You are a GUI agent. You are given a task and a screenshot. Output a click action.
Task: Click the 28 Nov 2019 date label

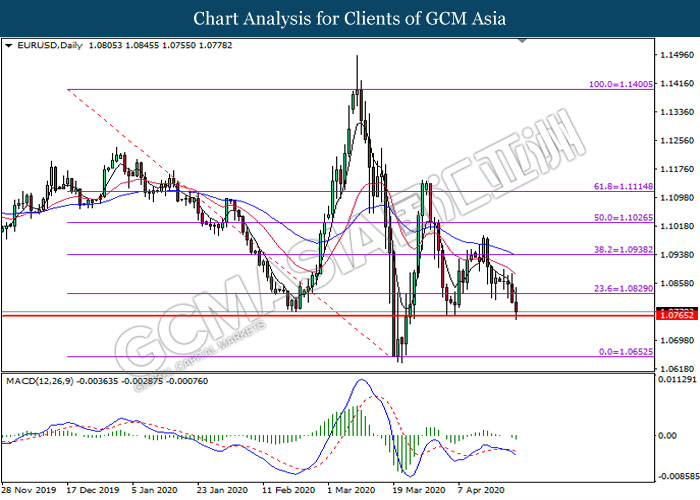point(29,490)
